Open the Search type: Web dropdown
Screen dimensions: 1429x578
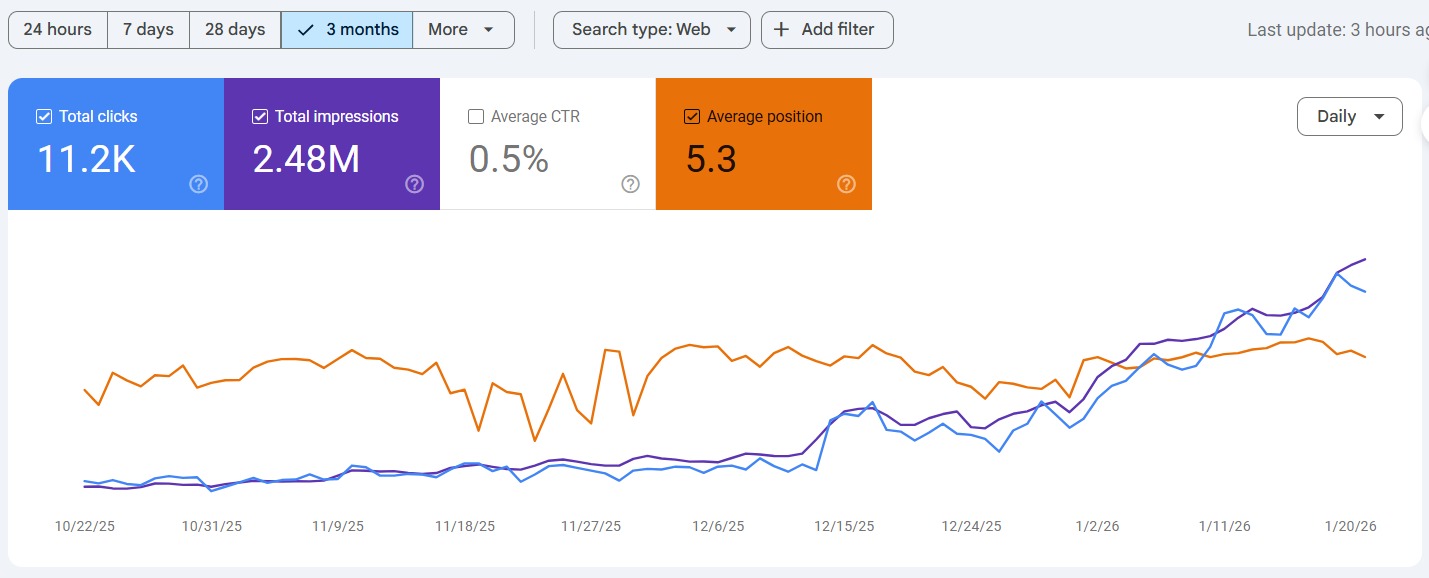[x=651, y=30]
